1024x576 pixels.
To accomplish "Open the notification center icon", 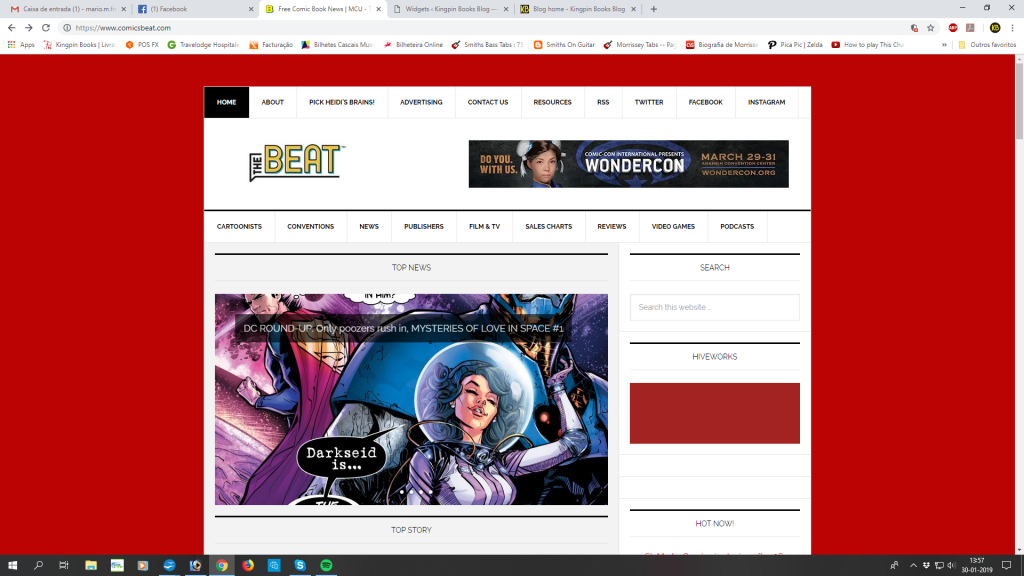I will pos(1007,565).
